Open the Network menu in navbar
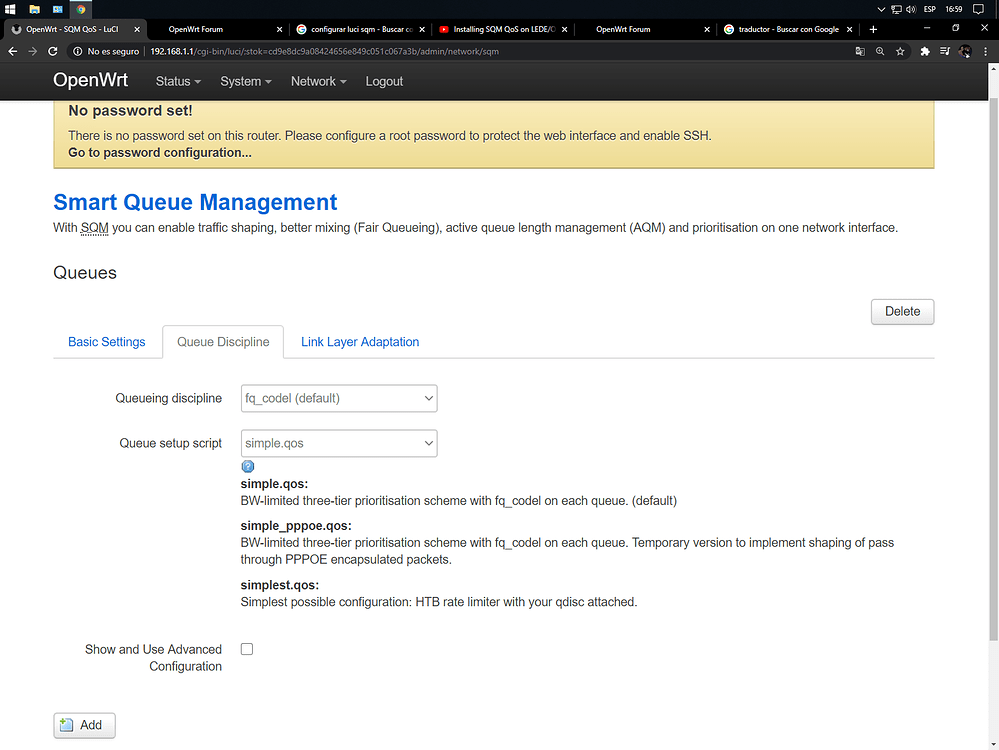The width and height of the screenshot is (999, 750). pos(318,81)
